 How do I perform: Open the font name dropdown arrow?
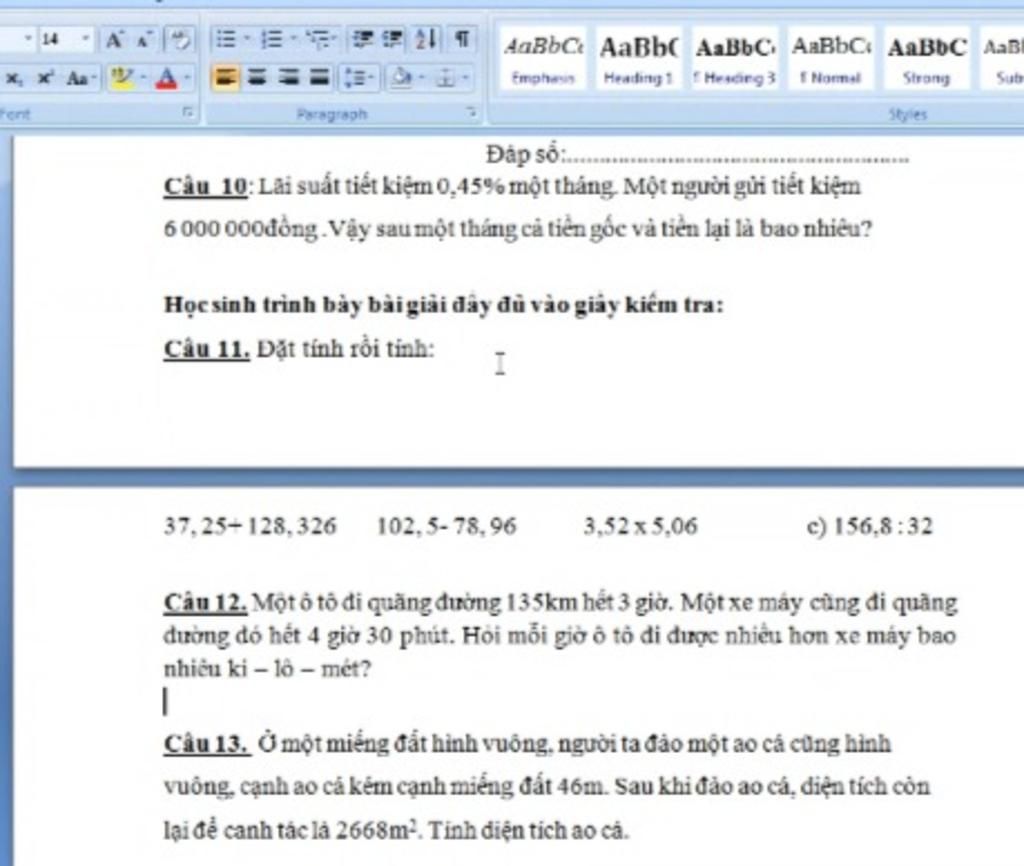(x=28, y=40)
